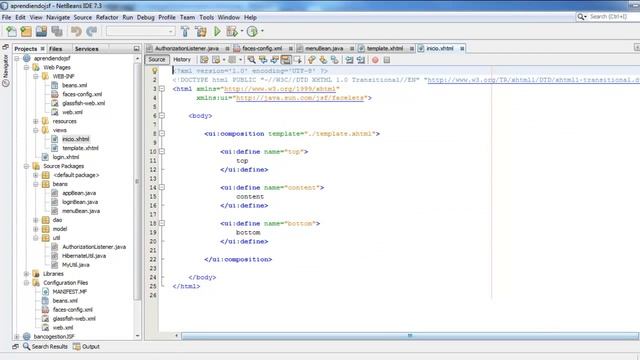The image size is (640, 360).
Task: Open the Files panel tab
Action: click(x=56, y=49)
